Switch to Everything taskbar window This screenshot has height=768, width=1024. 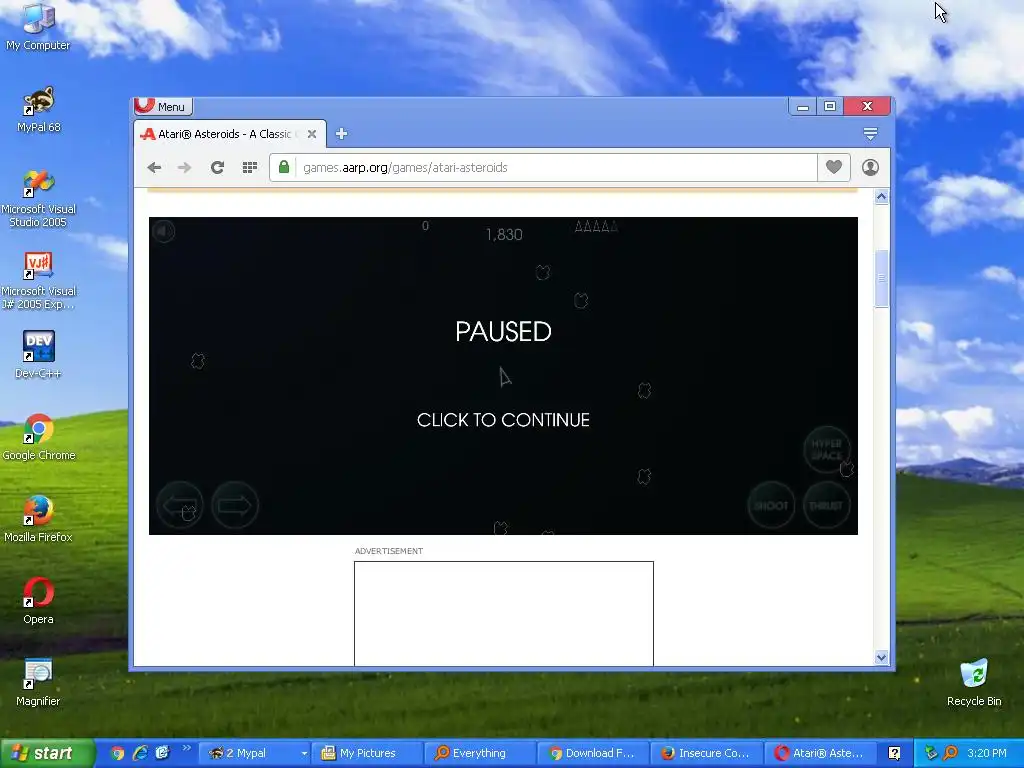point(480,753)
